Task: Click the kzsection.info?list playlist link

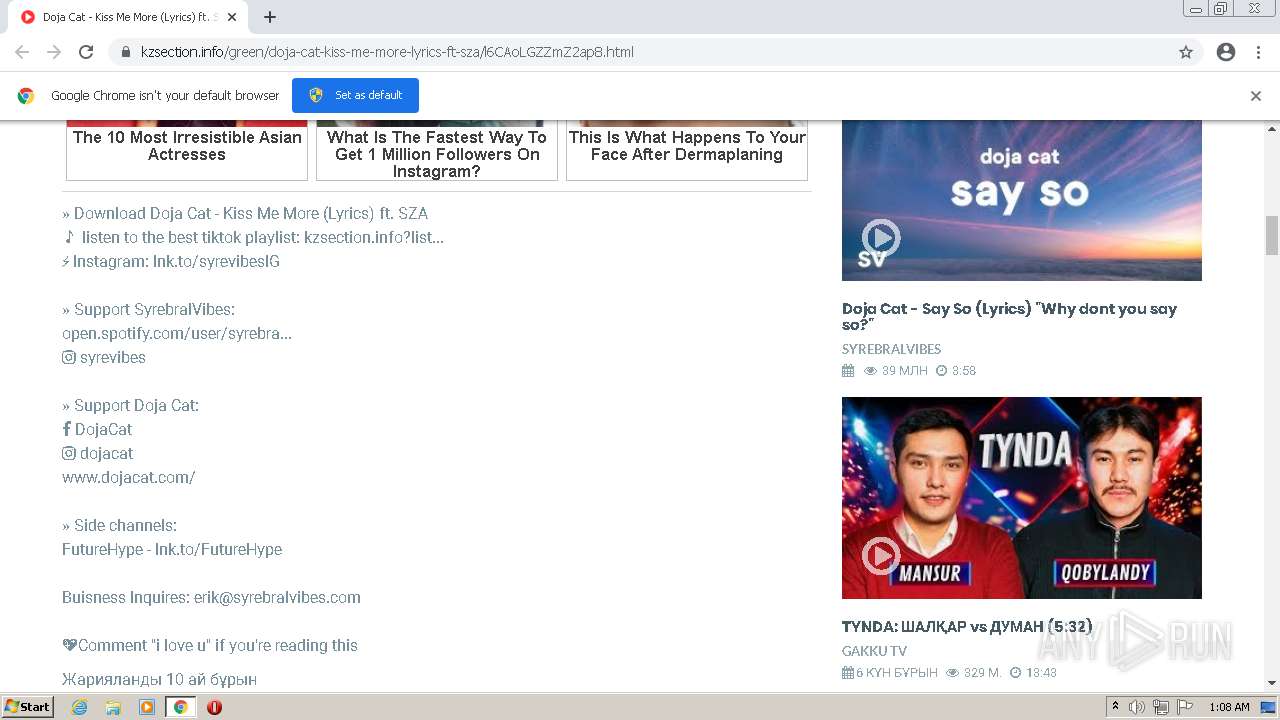Action: click(374, 237)
